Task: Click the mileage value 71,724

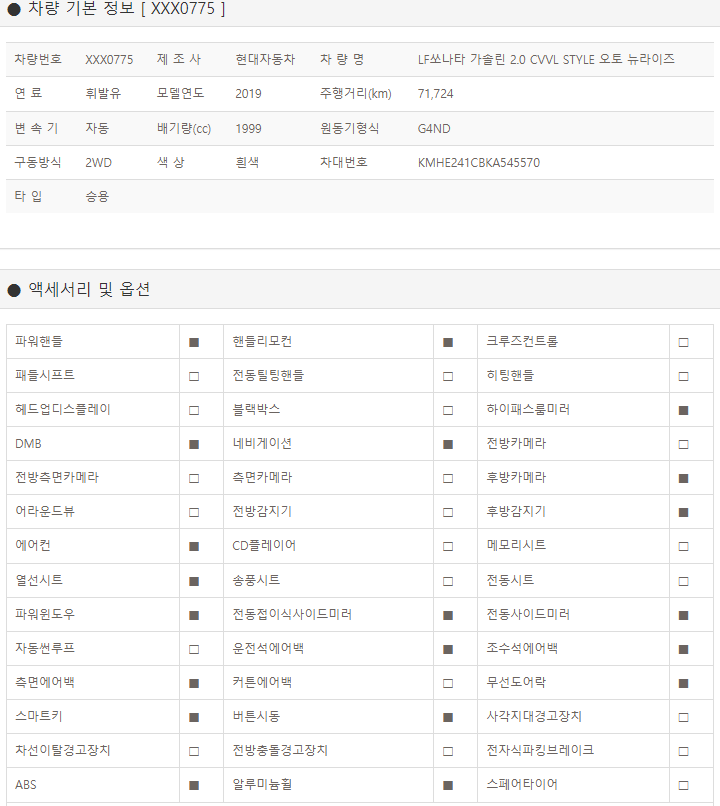Action: pyautogui.click(x=435, y=94)
